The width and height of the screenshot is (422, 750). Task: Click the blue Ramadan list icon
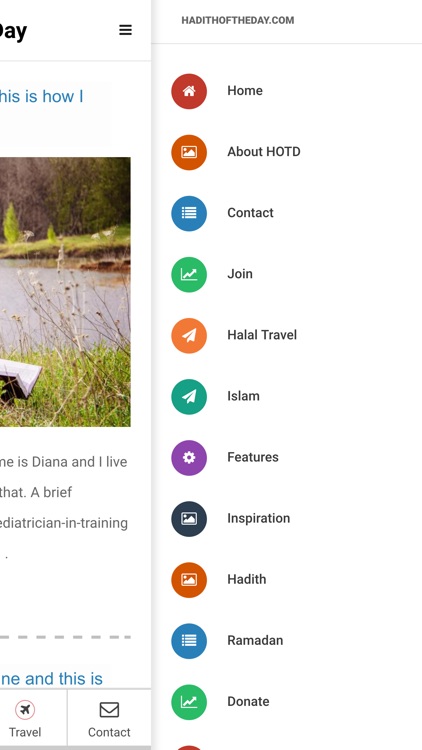point(189,641)
